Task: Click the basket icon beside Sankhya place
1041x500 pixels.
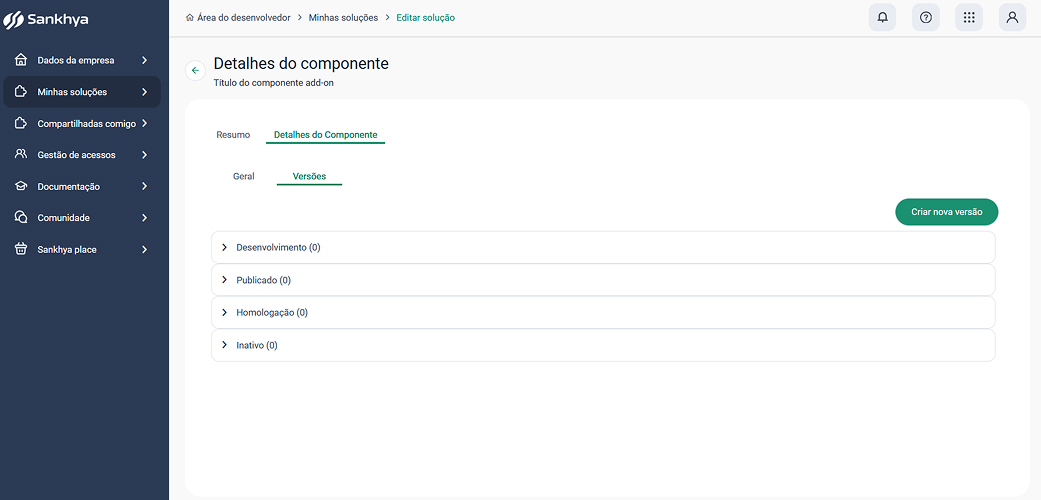Action: tap(21, 250)
